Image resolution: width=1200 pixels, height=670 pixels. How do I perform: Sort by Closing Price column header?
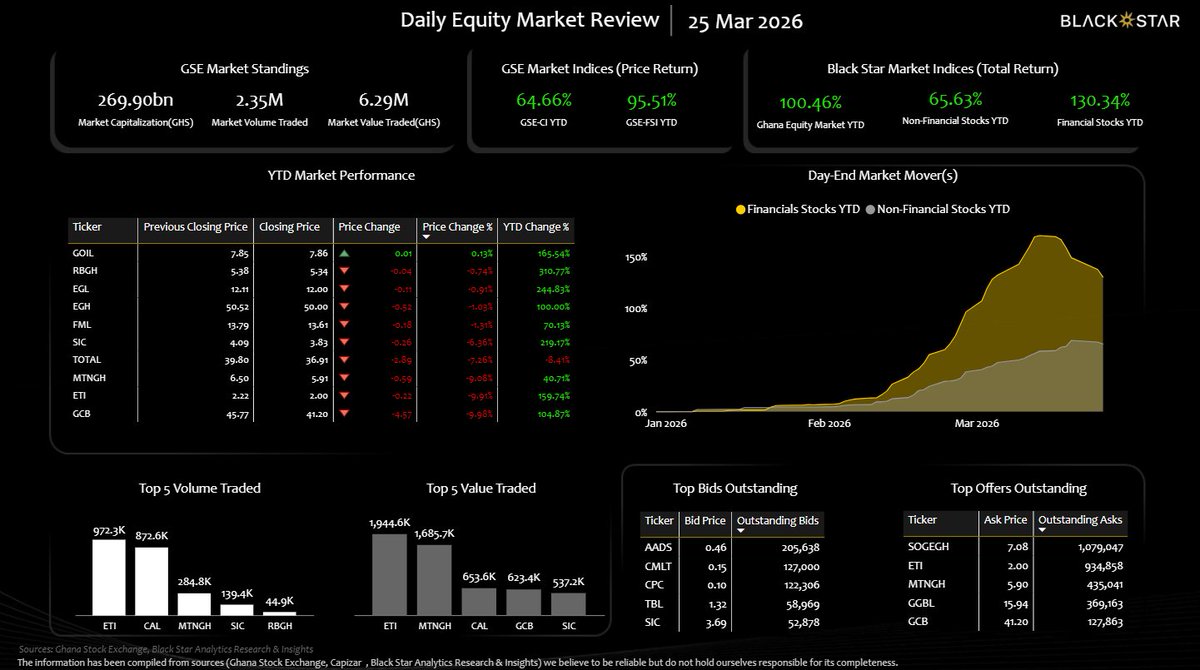[289, 227]
